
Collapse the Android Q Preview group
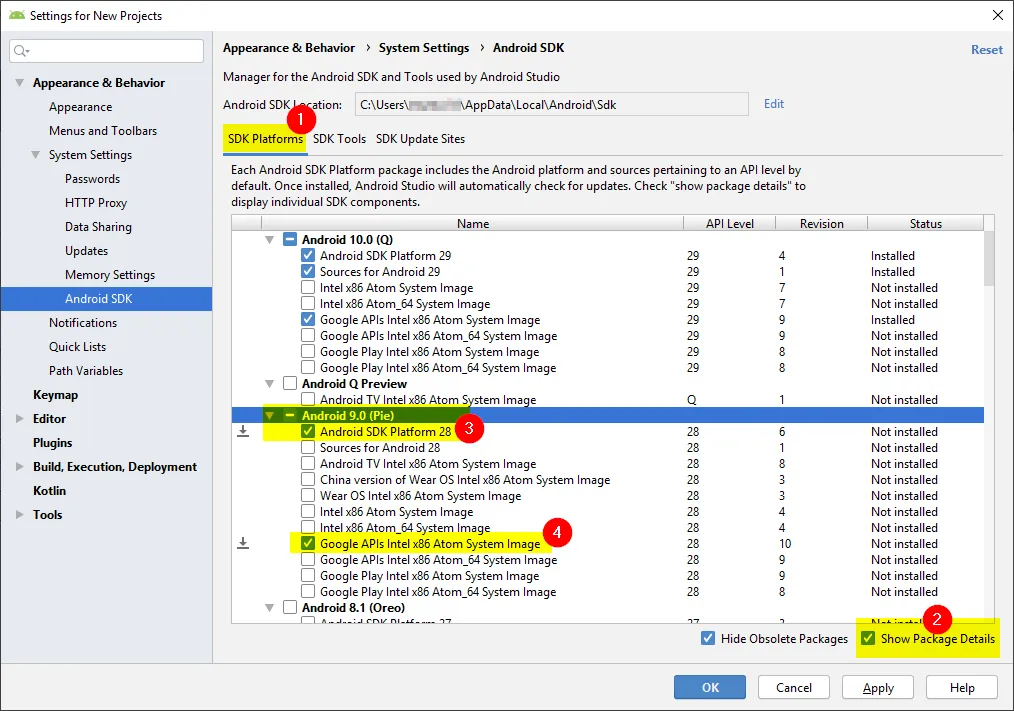tap(270, 384)
